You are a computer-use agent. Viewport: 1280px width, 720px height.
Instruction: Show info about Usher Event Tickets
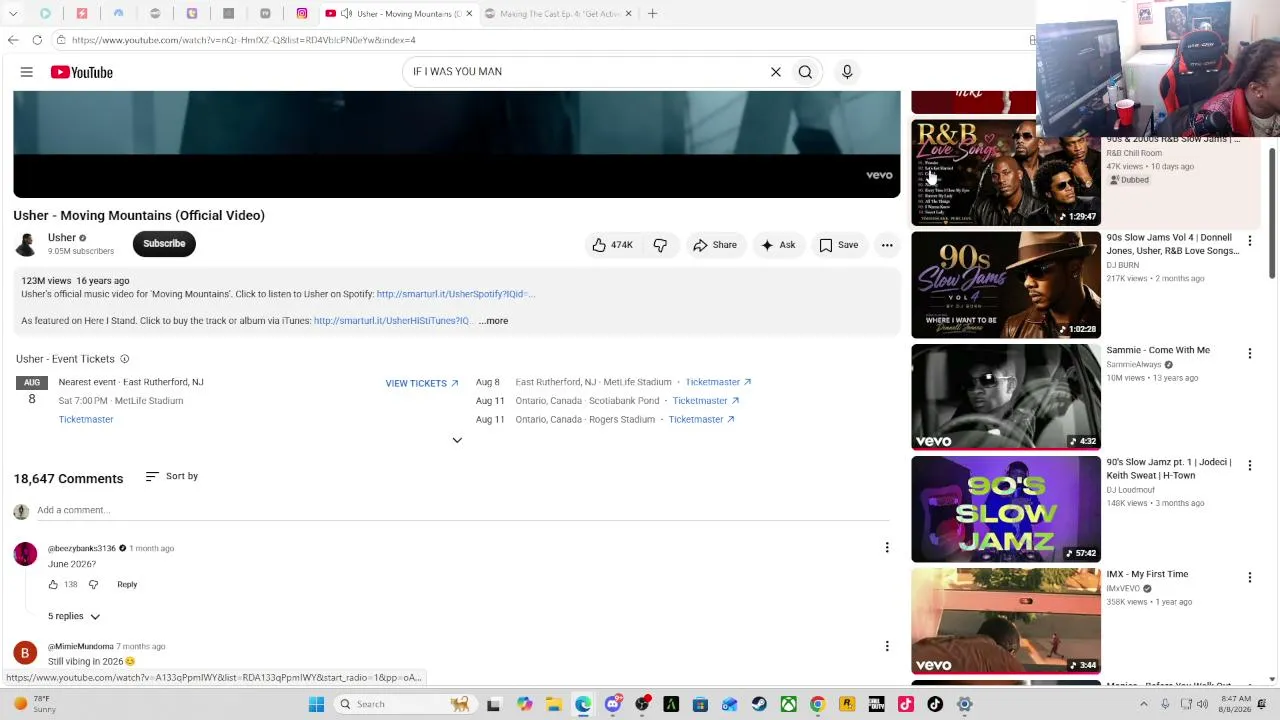(125, 359)
